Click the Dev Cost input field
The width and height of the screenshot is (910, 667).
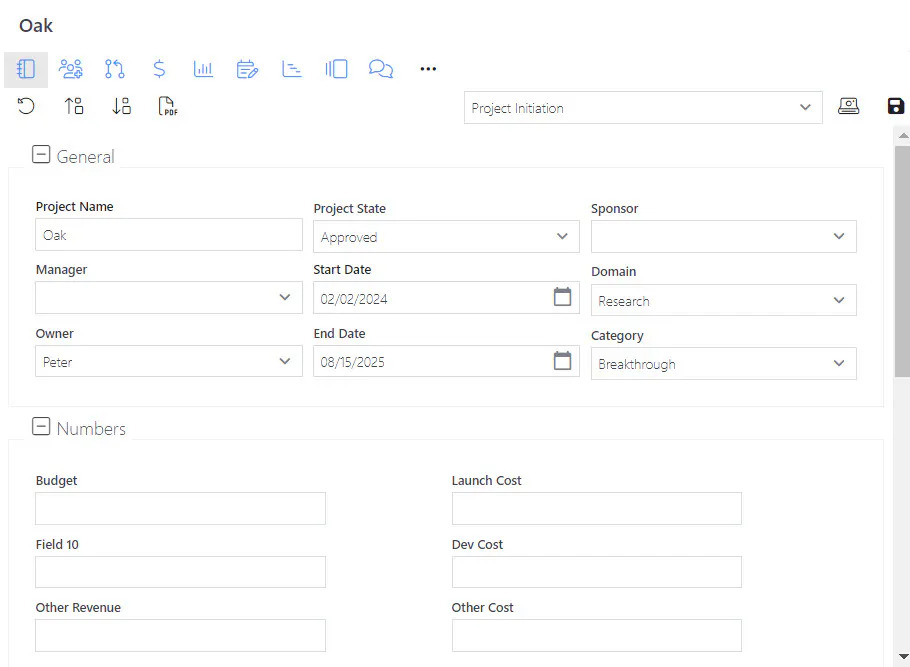[x=597, y=572]
